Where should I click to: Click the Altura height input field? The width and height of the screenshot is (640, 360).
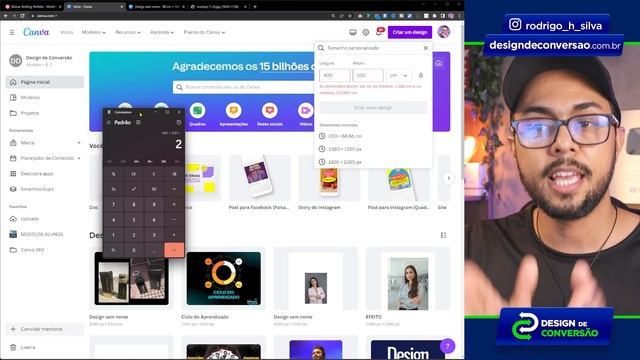pyautogui.click(x=368, y=76)
